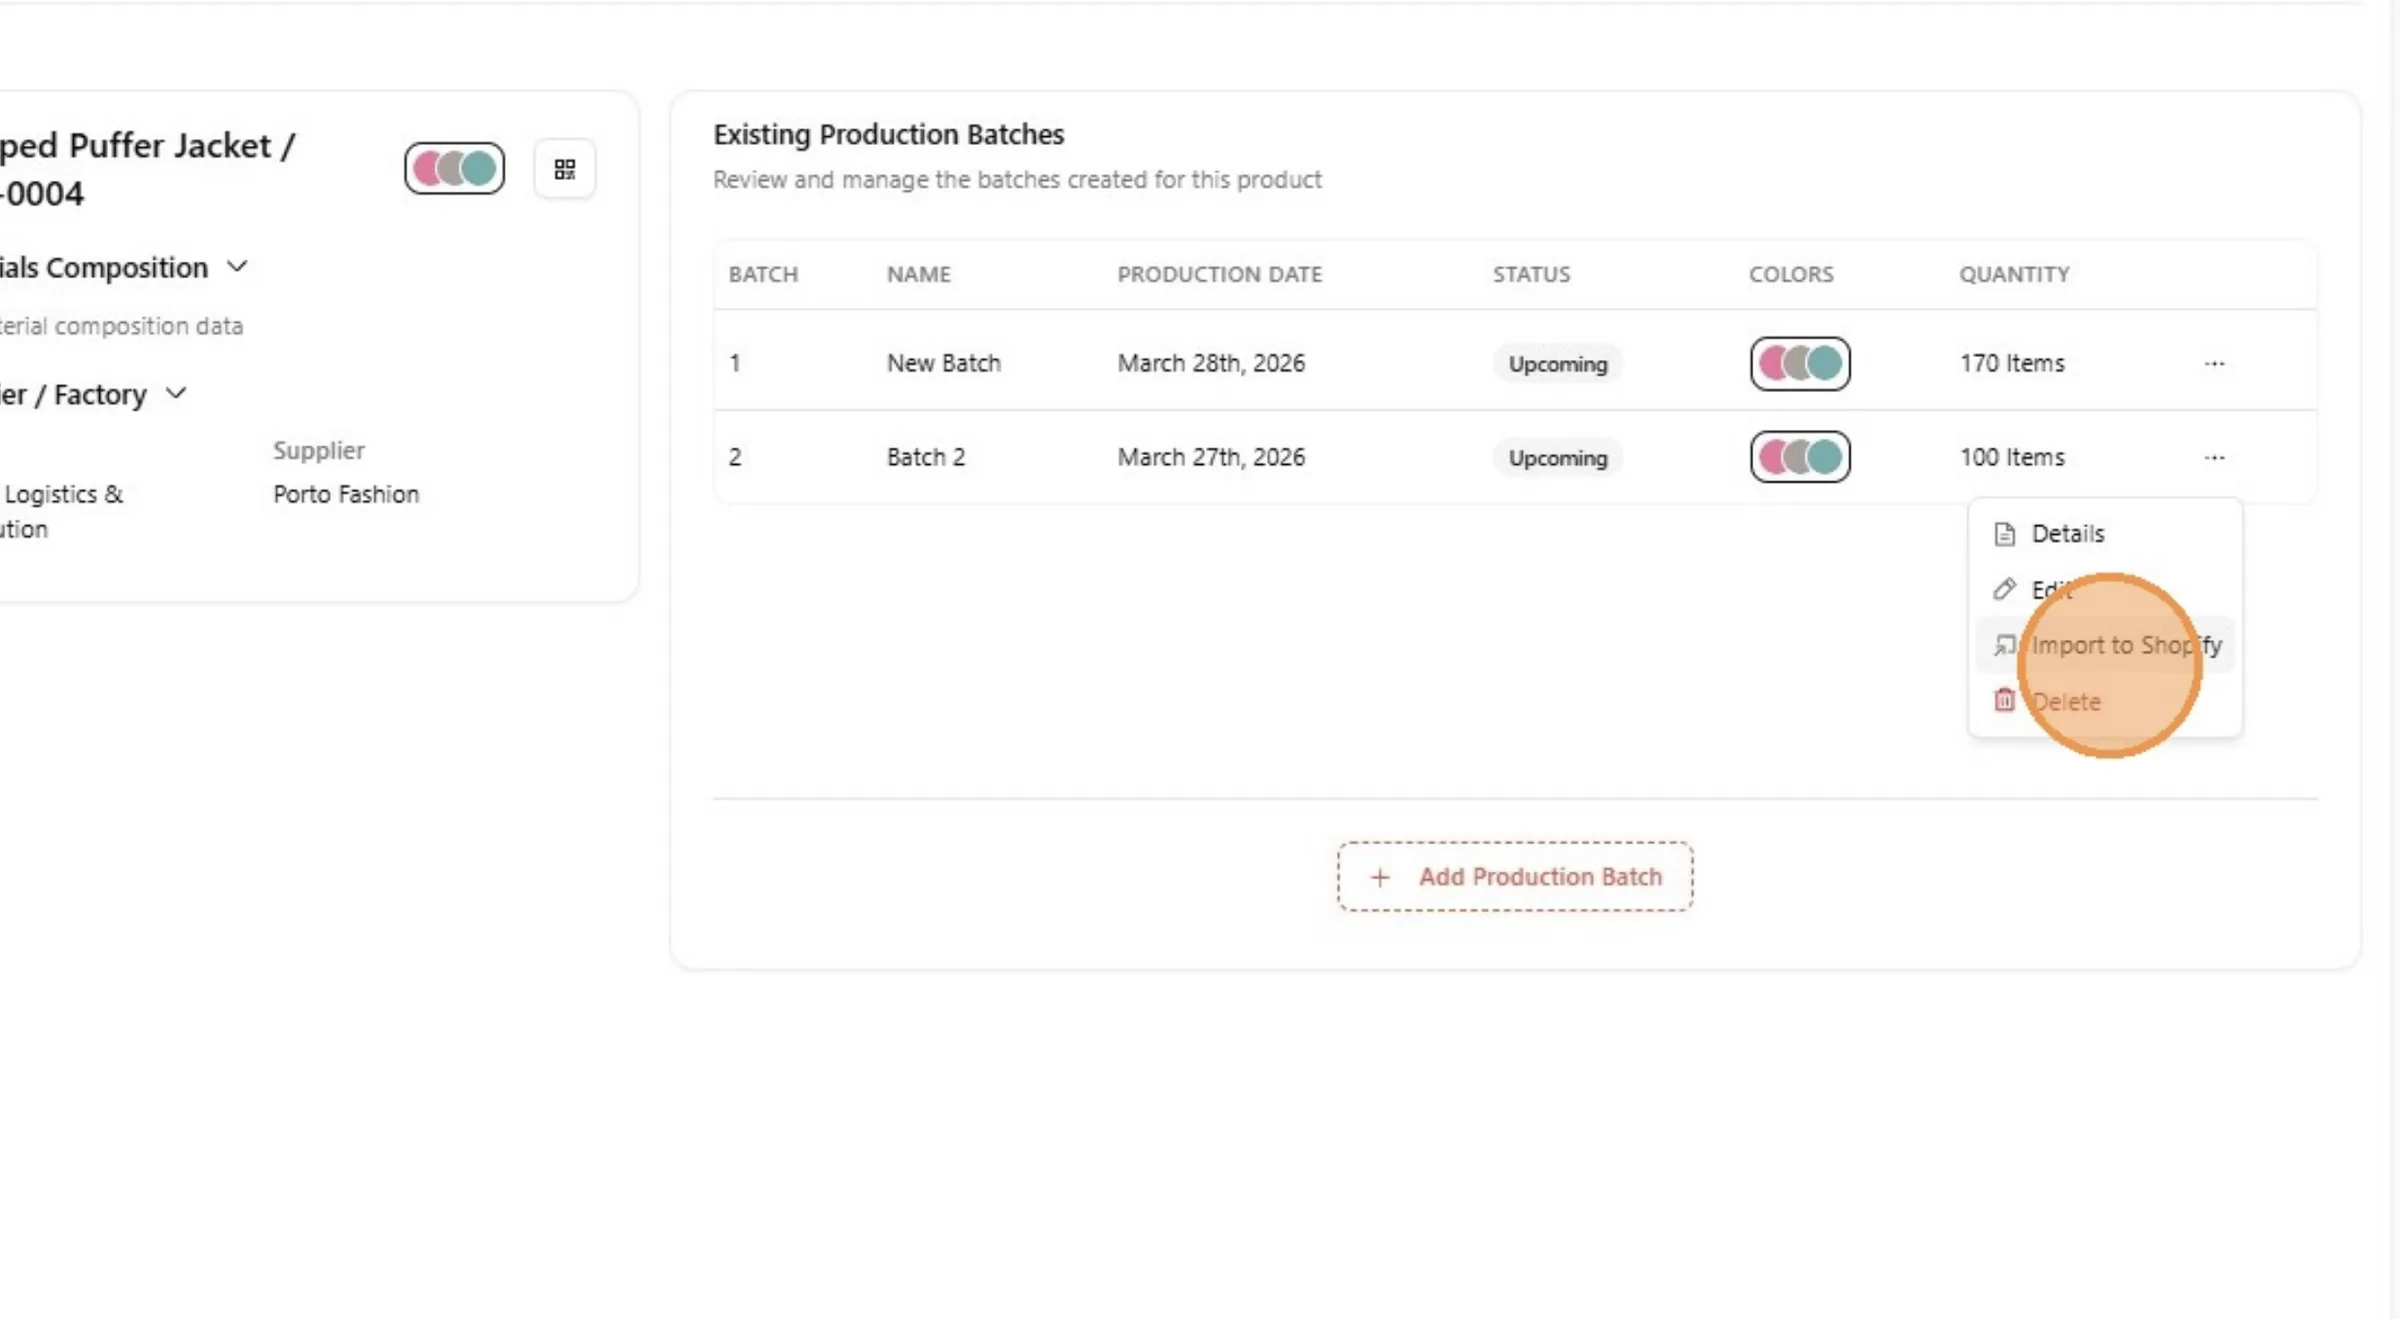Viewport: 2400px width, 1319px height.
Task: Click the '170 Items' quantity cell
Action: click(2012, 363)
